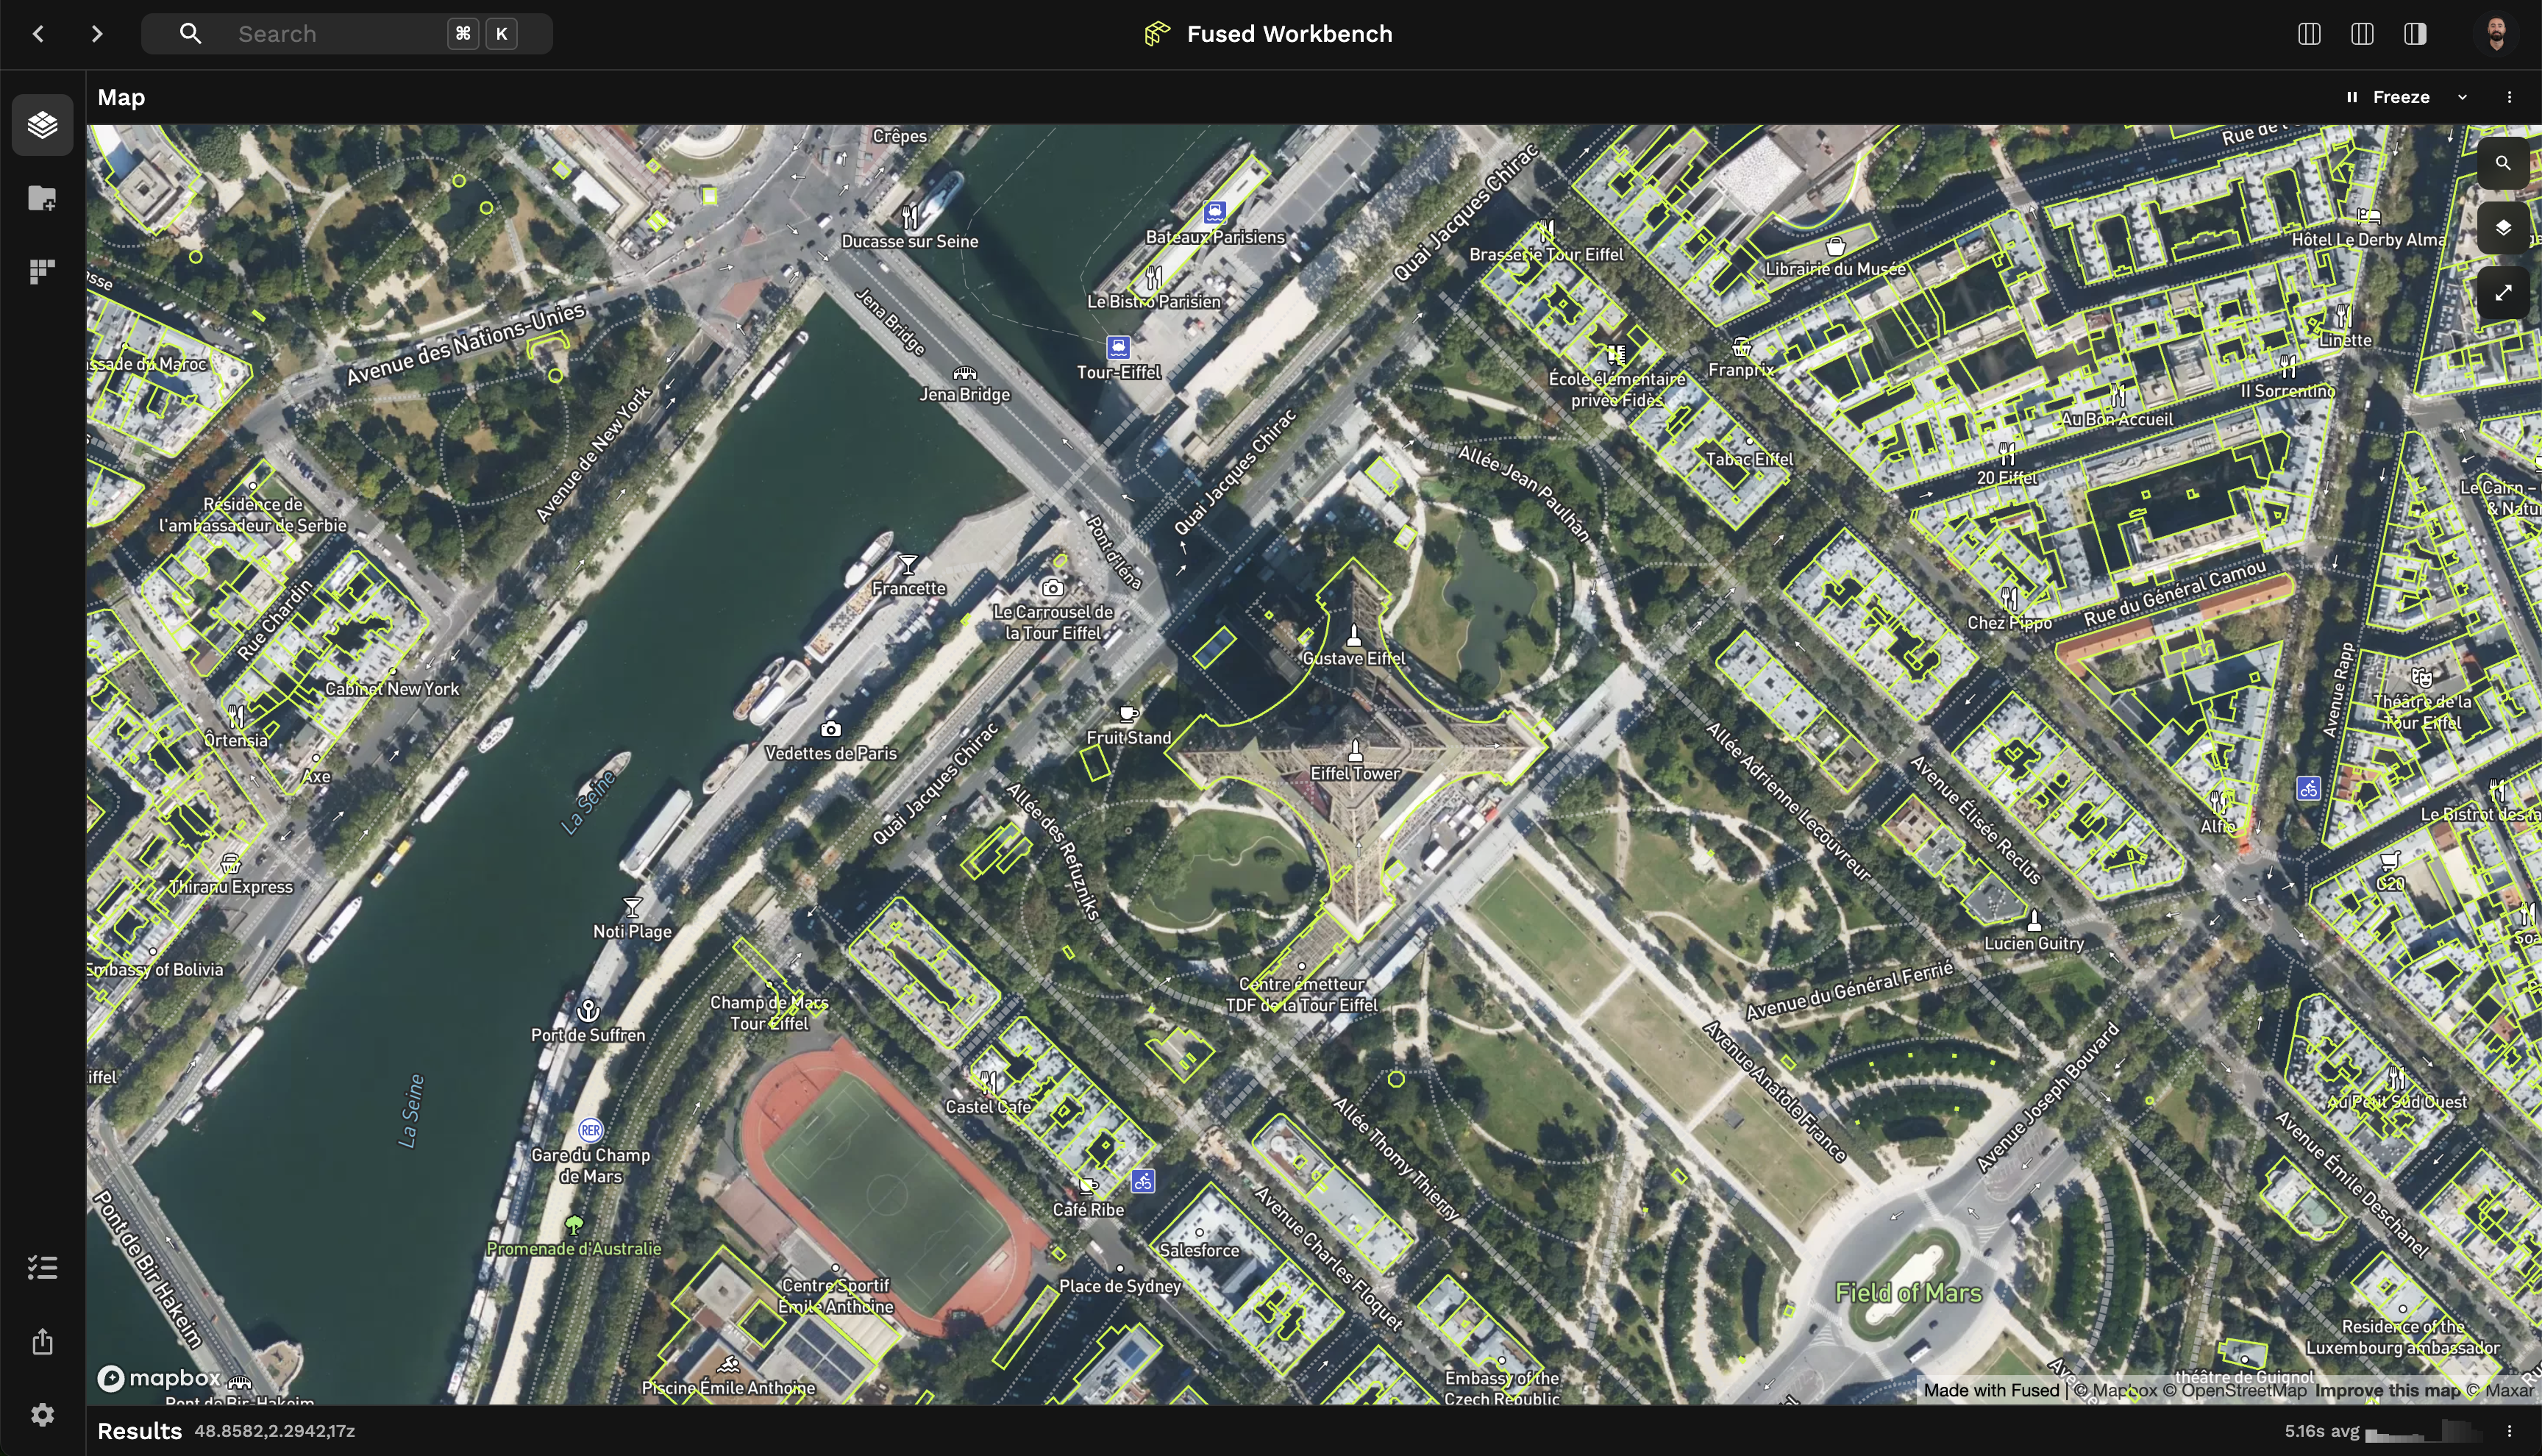2542x1456 pixels.
Task: Click the fullscreen expand map button
Action: pos(2503,293)
